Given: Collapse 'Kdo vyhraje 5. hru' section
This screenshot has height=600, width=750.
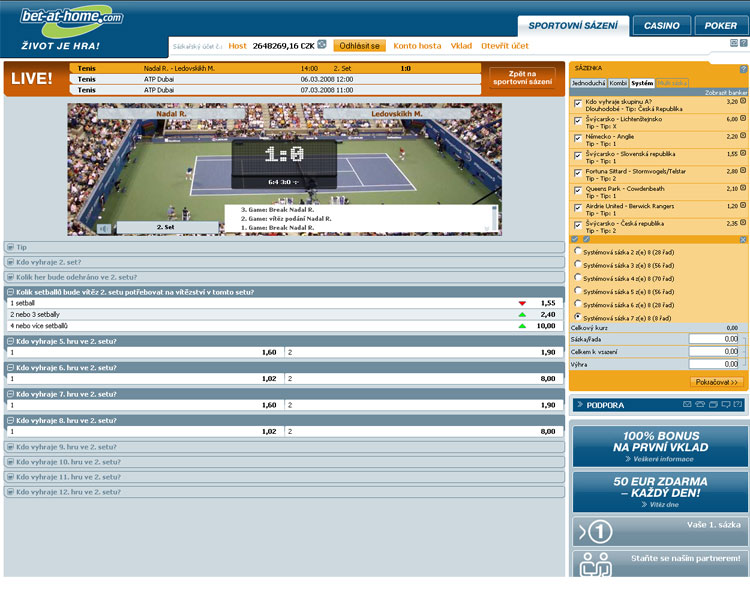Looking at the screenshot, I should 10,341.
